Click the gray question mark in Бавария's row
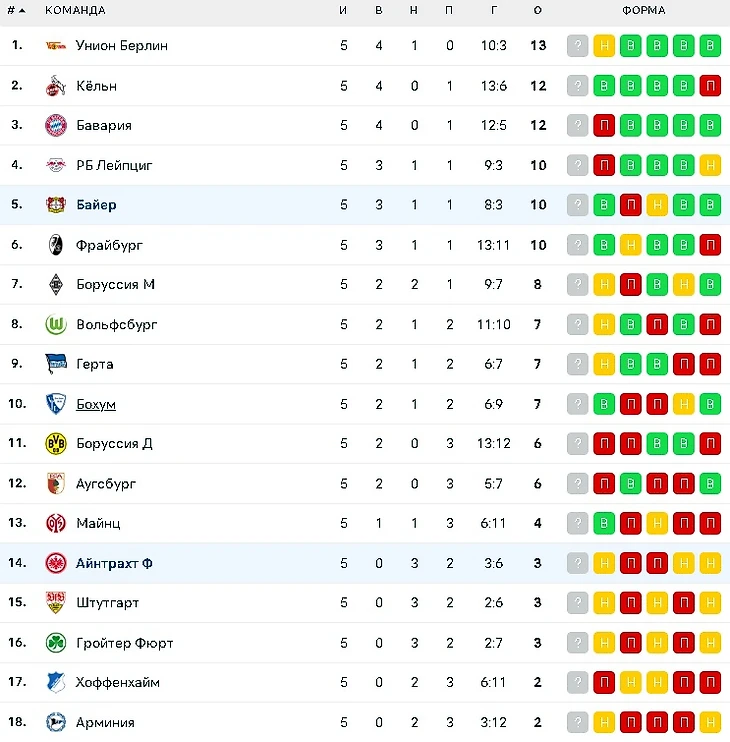 click(x=577, y=126)
